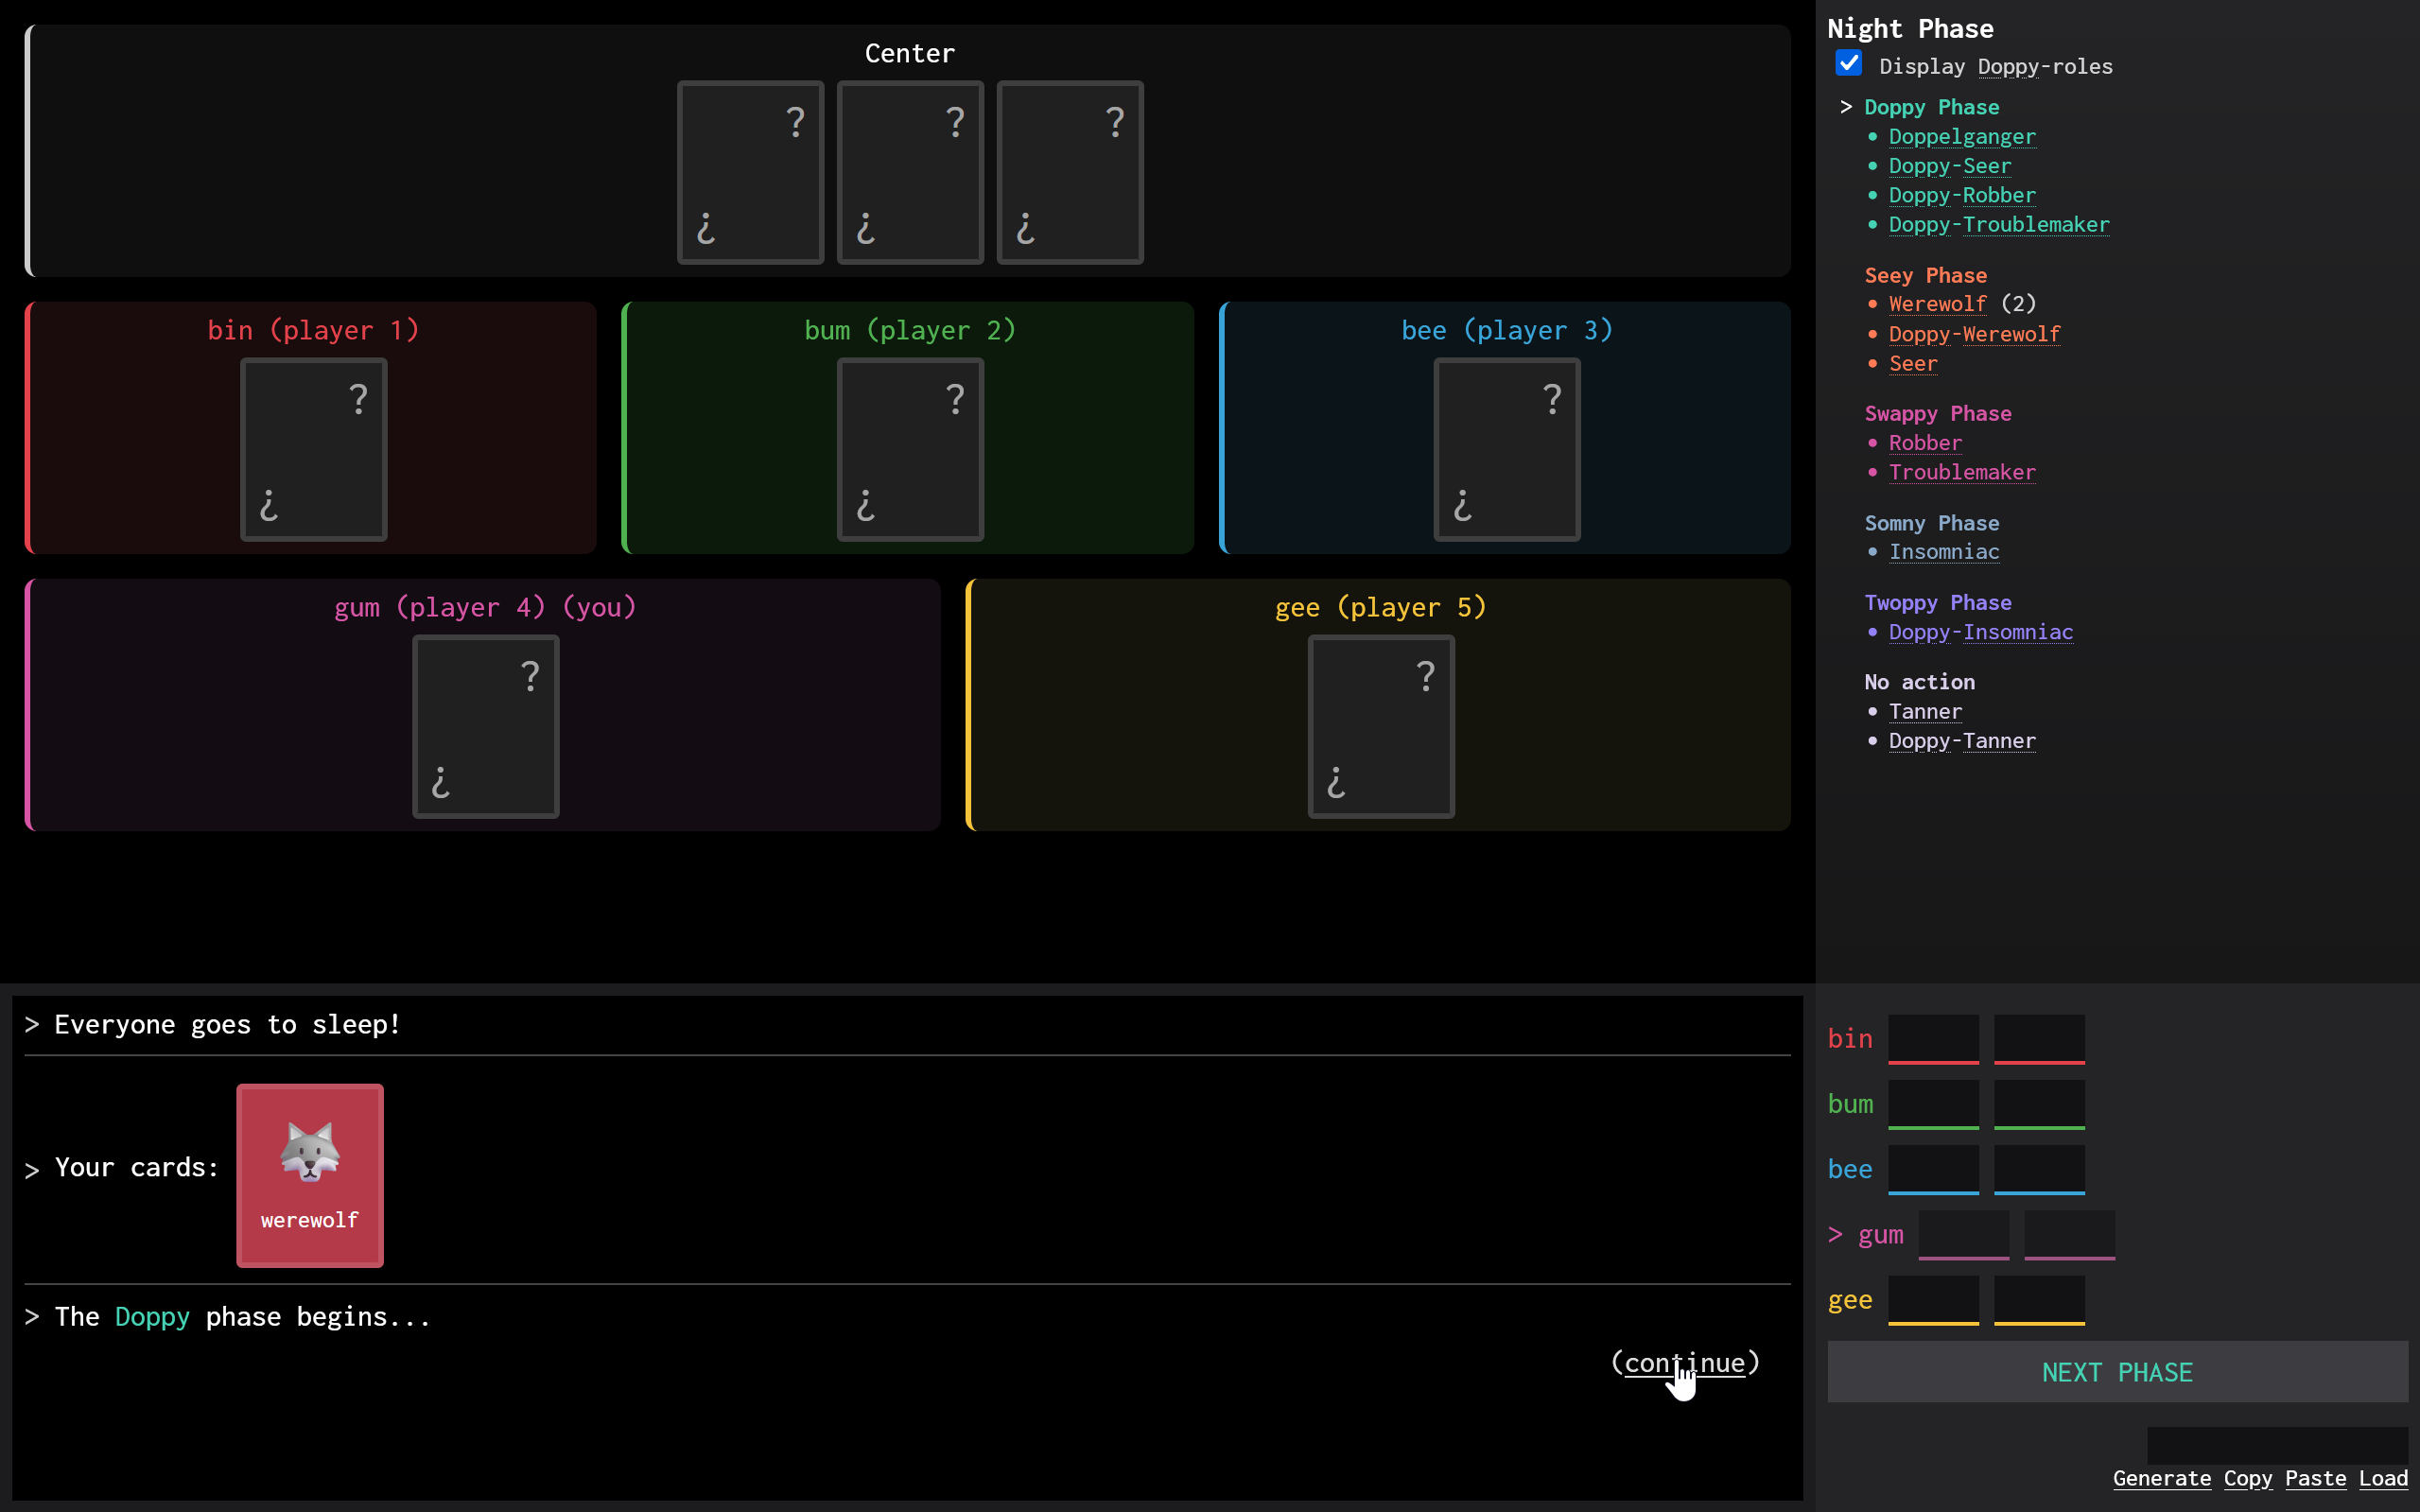The height and width of the screenshot is (1512, 2420).
Task: Click the Load link
Action: 2383,1478
